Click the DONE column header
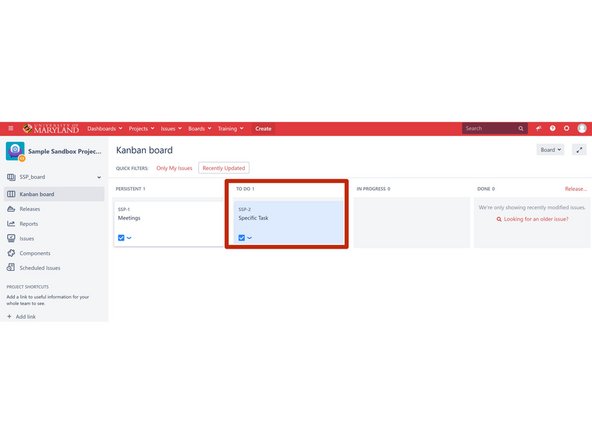 pos(486,189)
